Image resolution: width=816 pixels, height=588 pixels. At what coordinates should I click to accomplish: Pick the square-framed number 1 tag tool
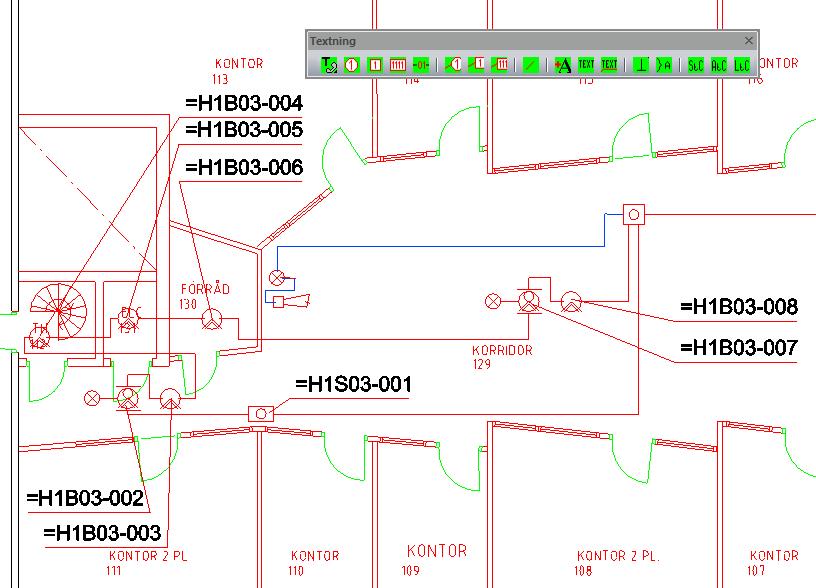(x=375, y=65)
